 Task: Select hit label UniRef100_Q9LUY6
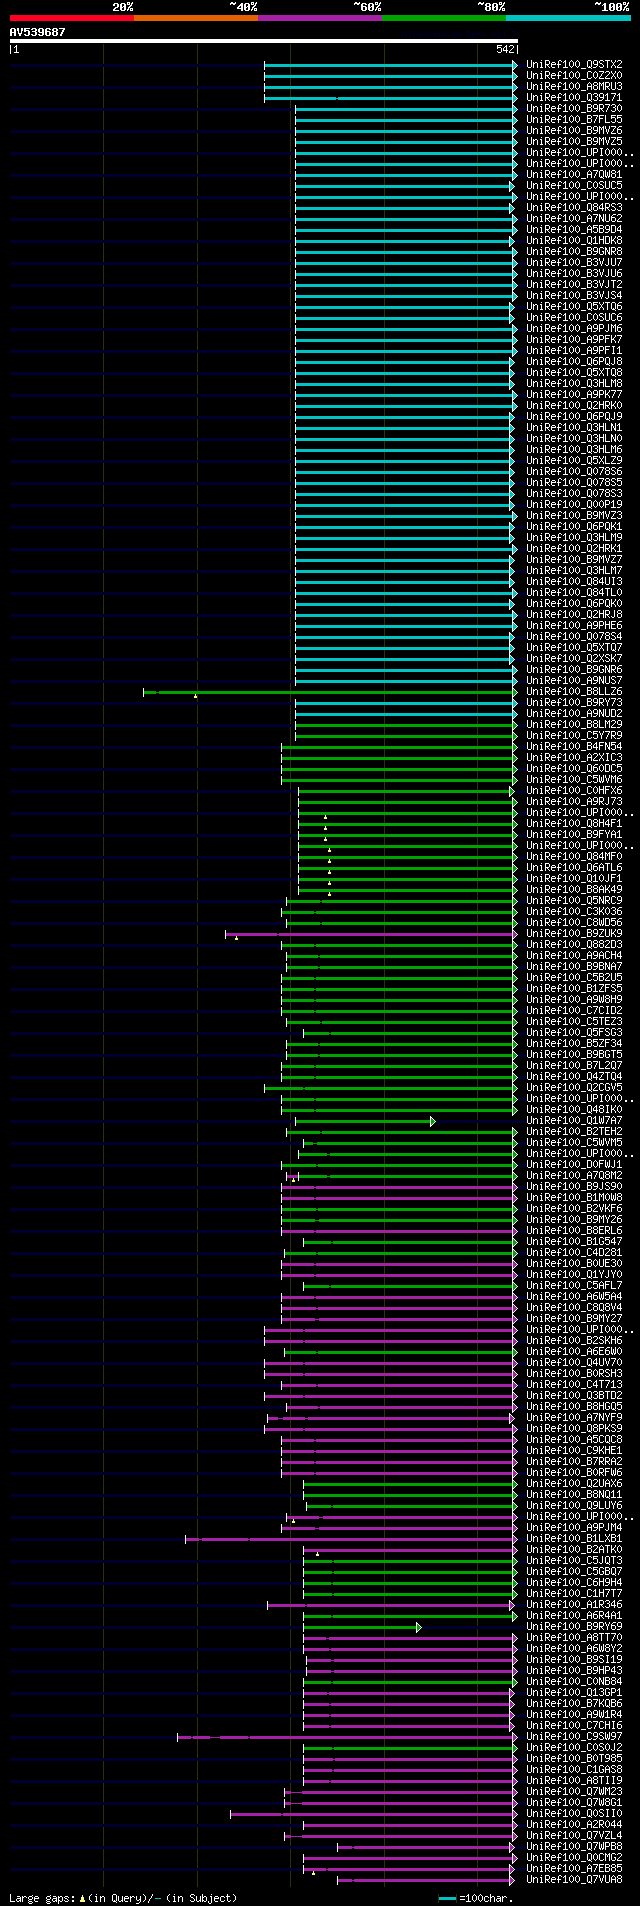click(574, 1506)
